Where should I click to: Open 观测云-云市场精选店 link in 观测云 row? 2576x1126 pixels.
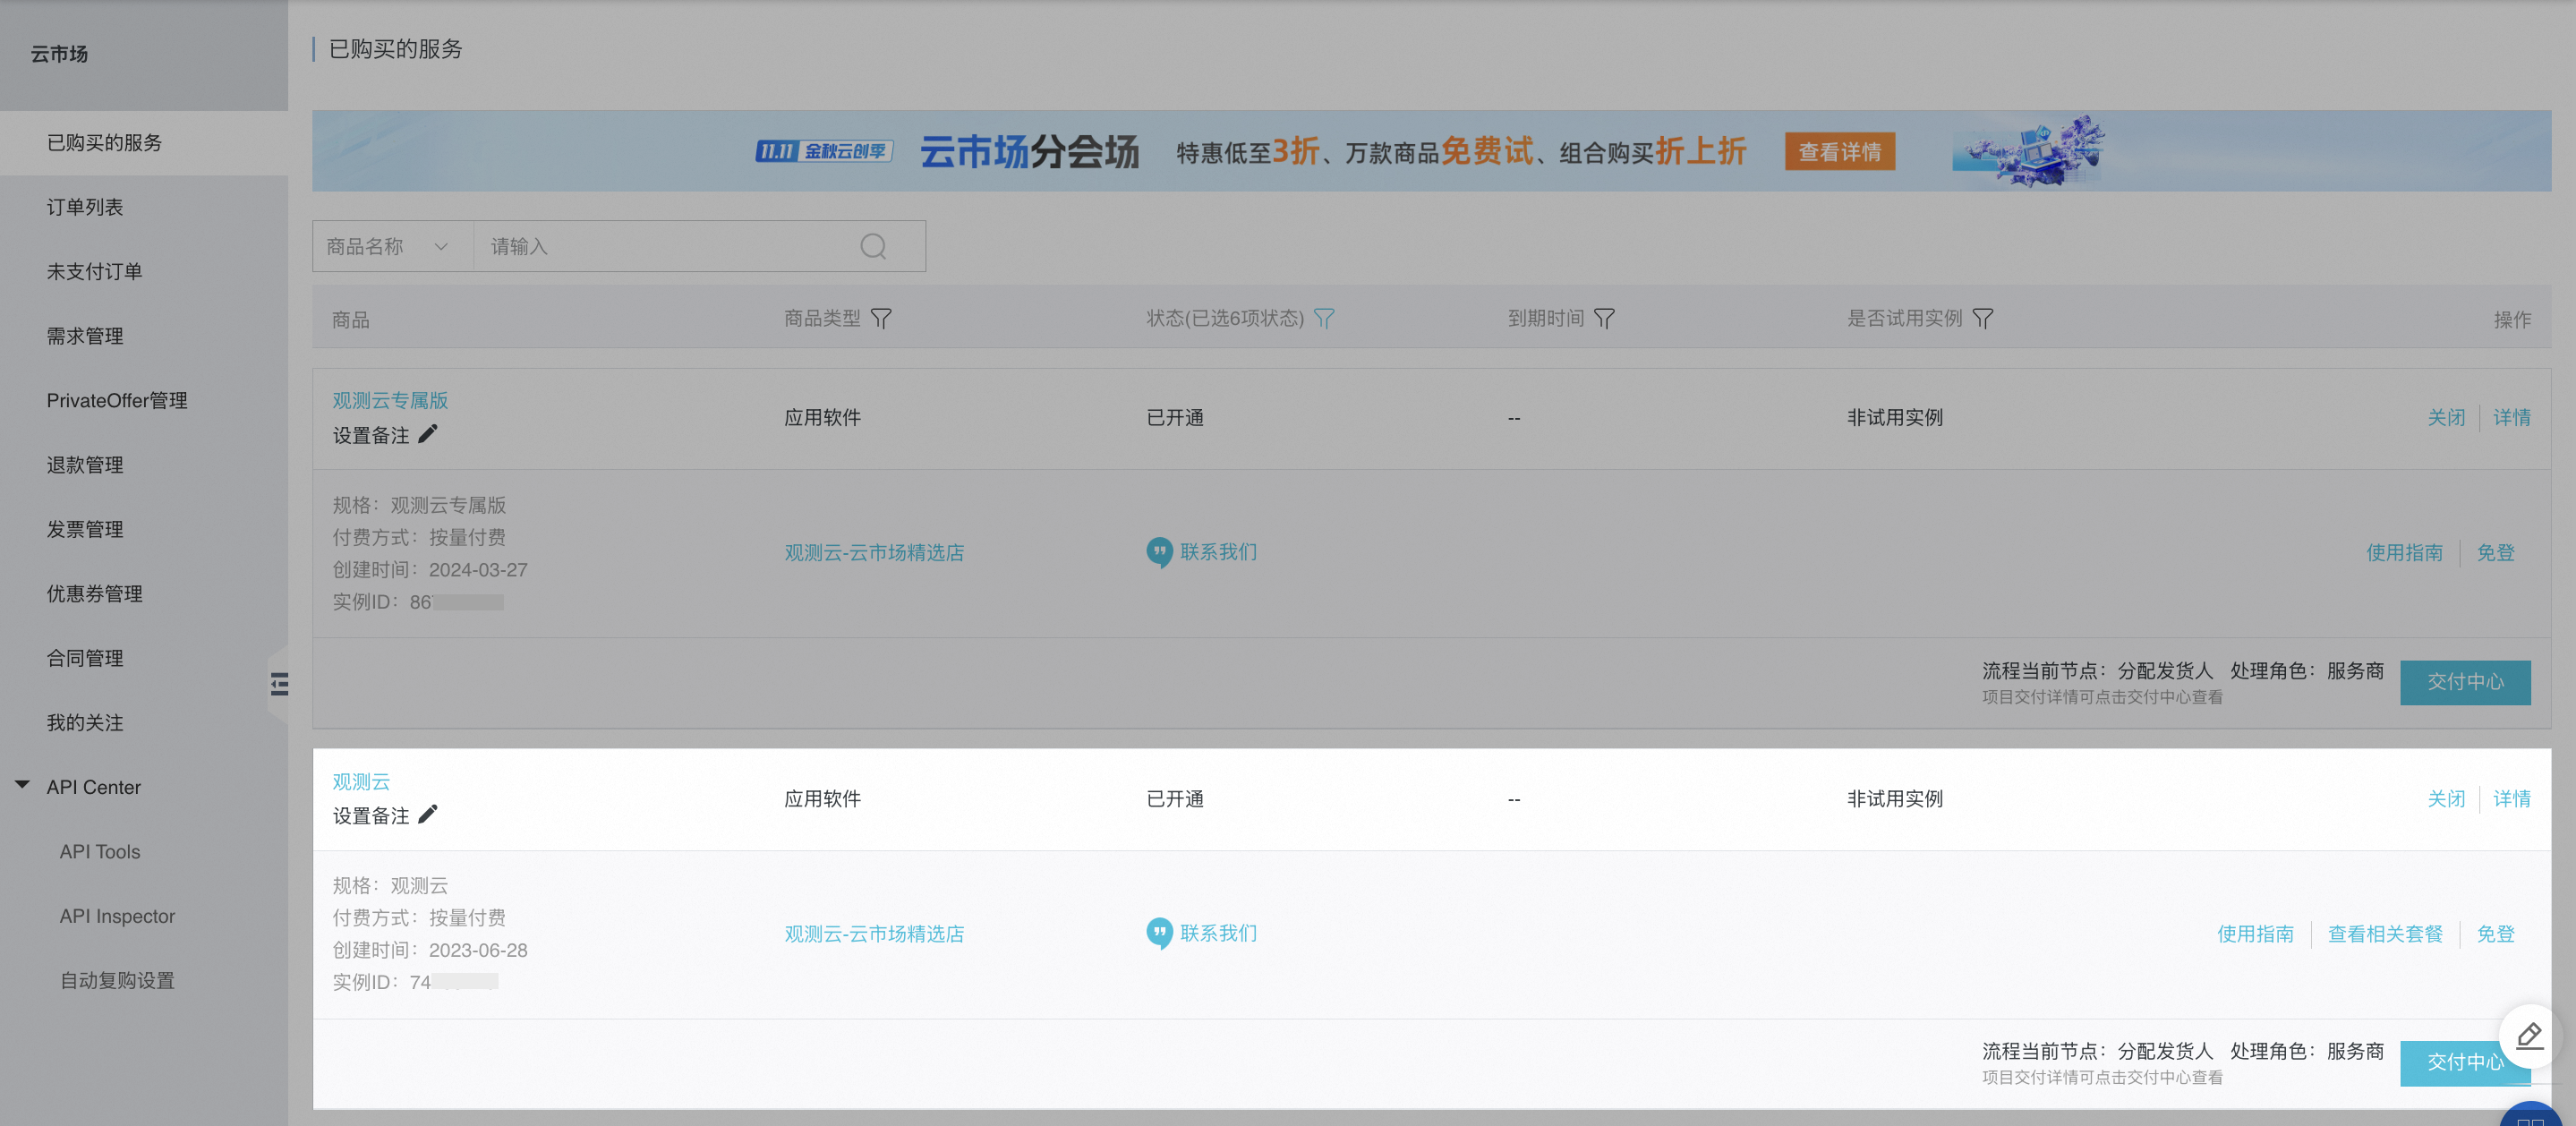click(x=874, y=934)
